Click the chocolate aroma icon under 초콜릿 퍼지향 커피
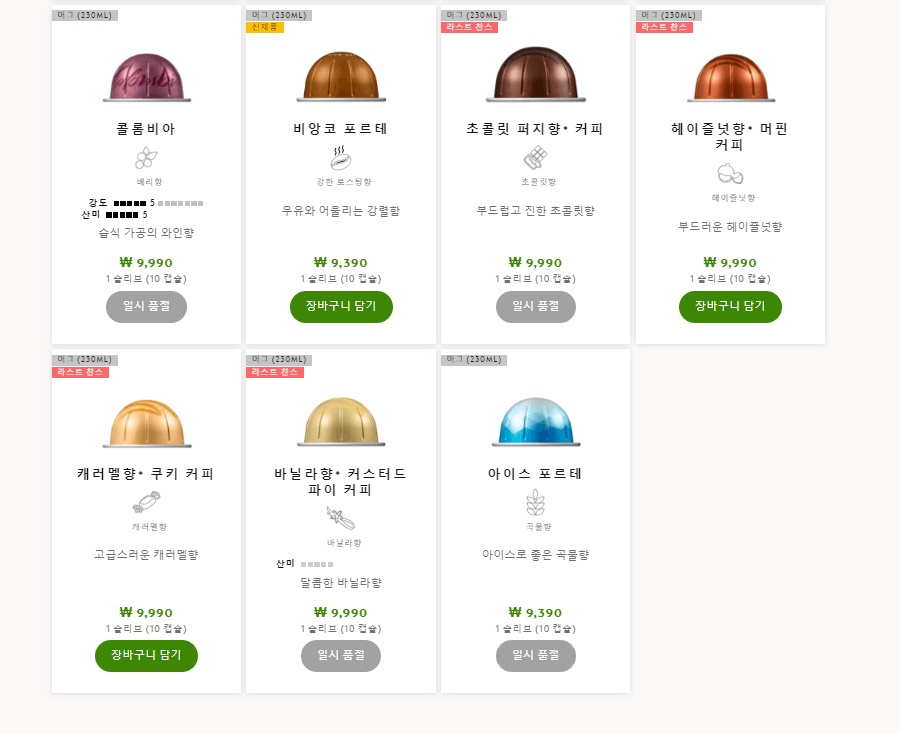 [x=535, y=159]
